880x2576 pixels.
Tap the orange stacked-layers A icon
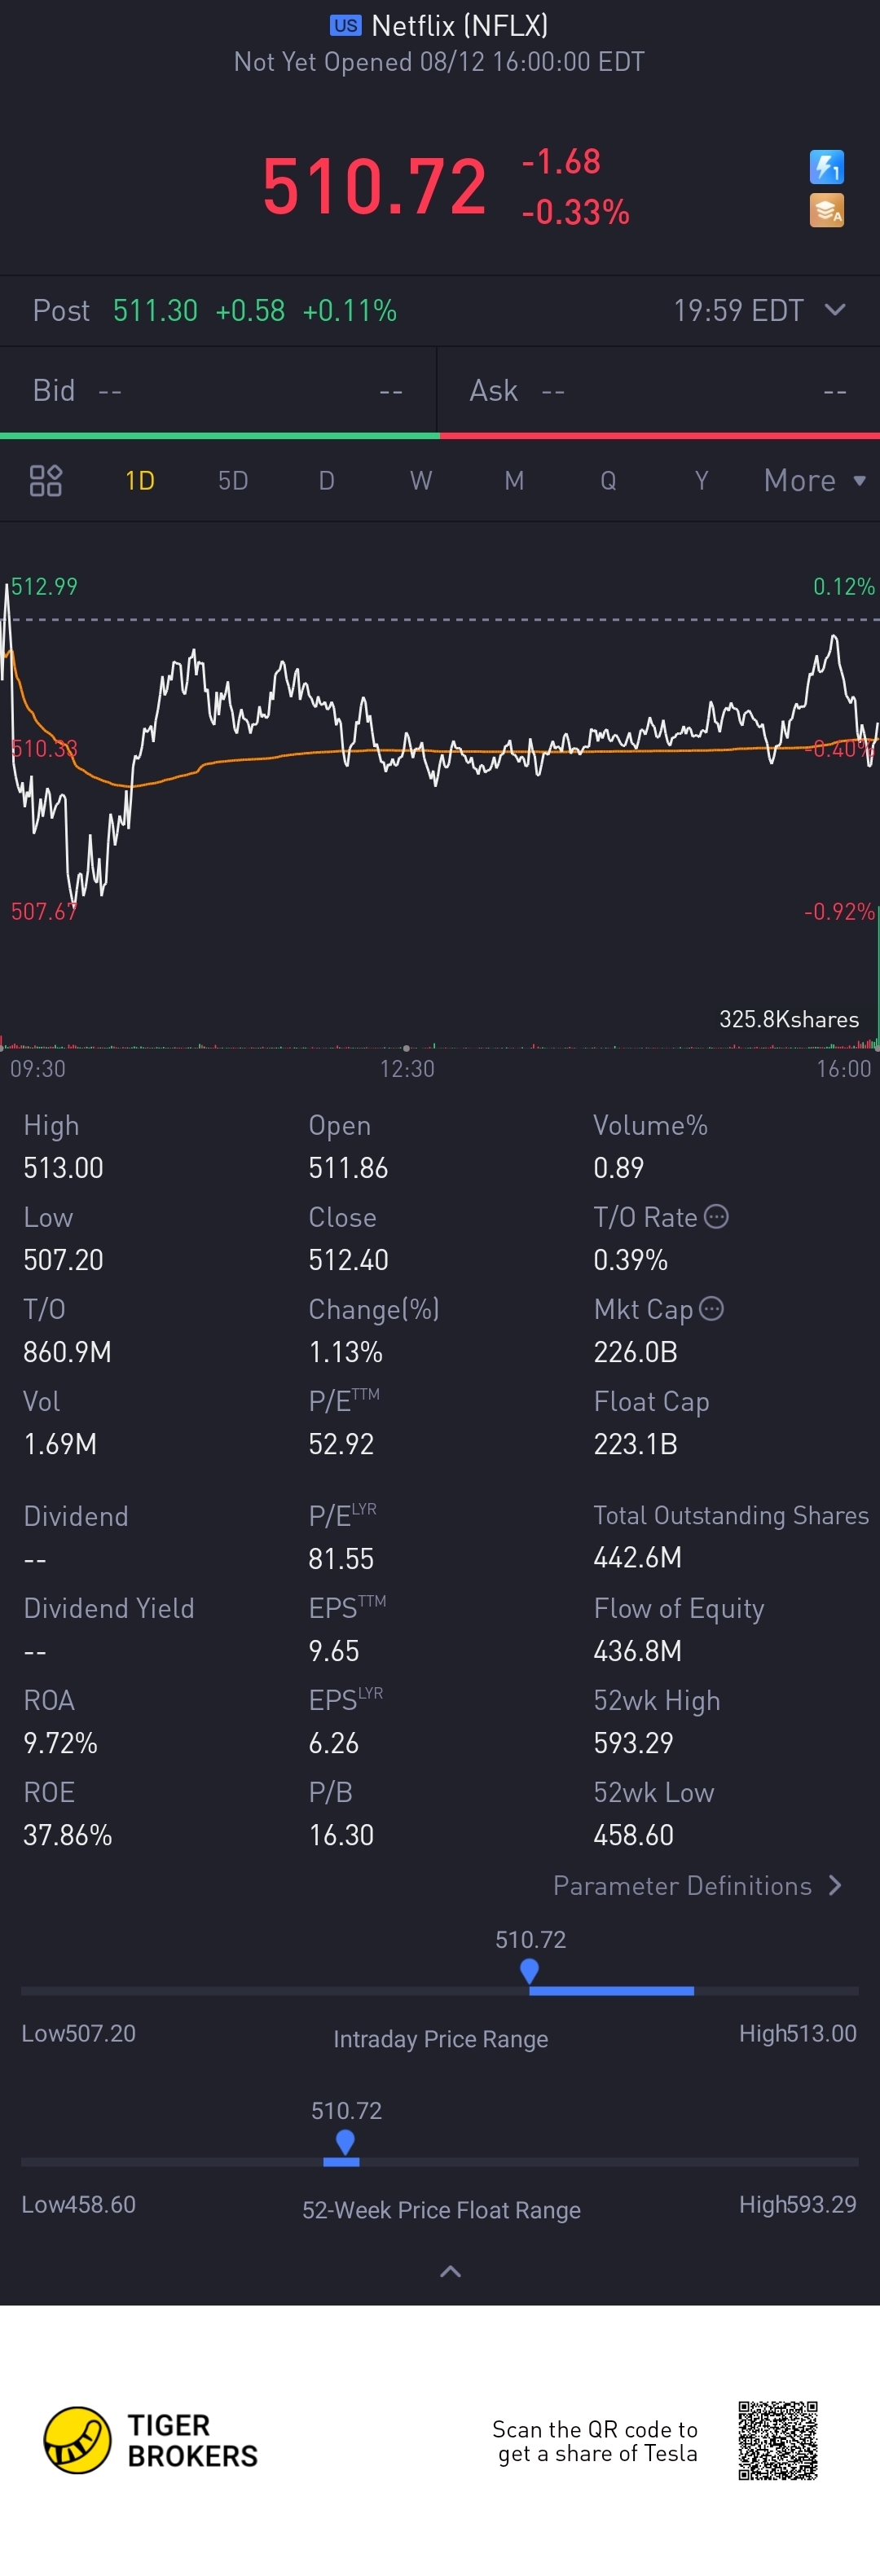click(826, 210)
